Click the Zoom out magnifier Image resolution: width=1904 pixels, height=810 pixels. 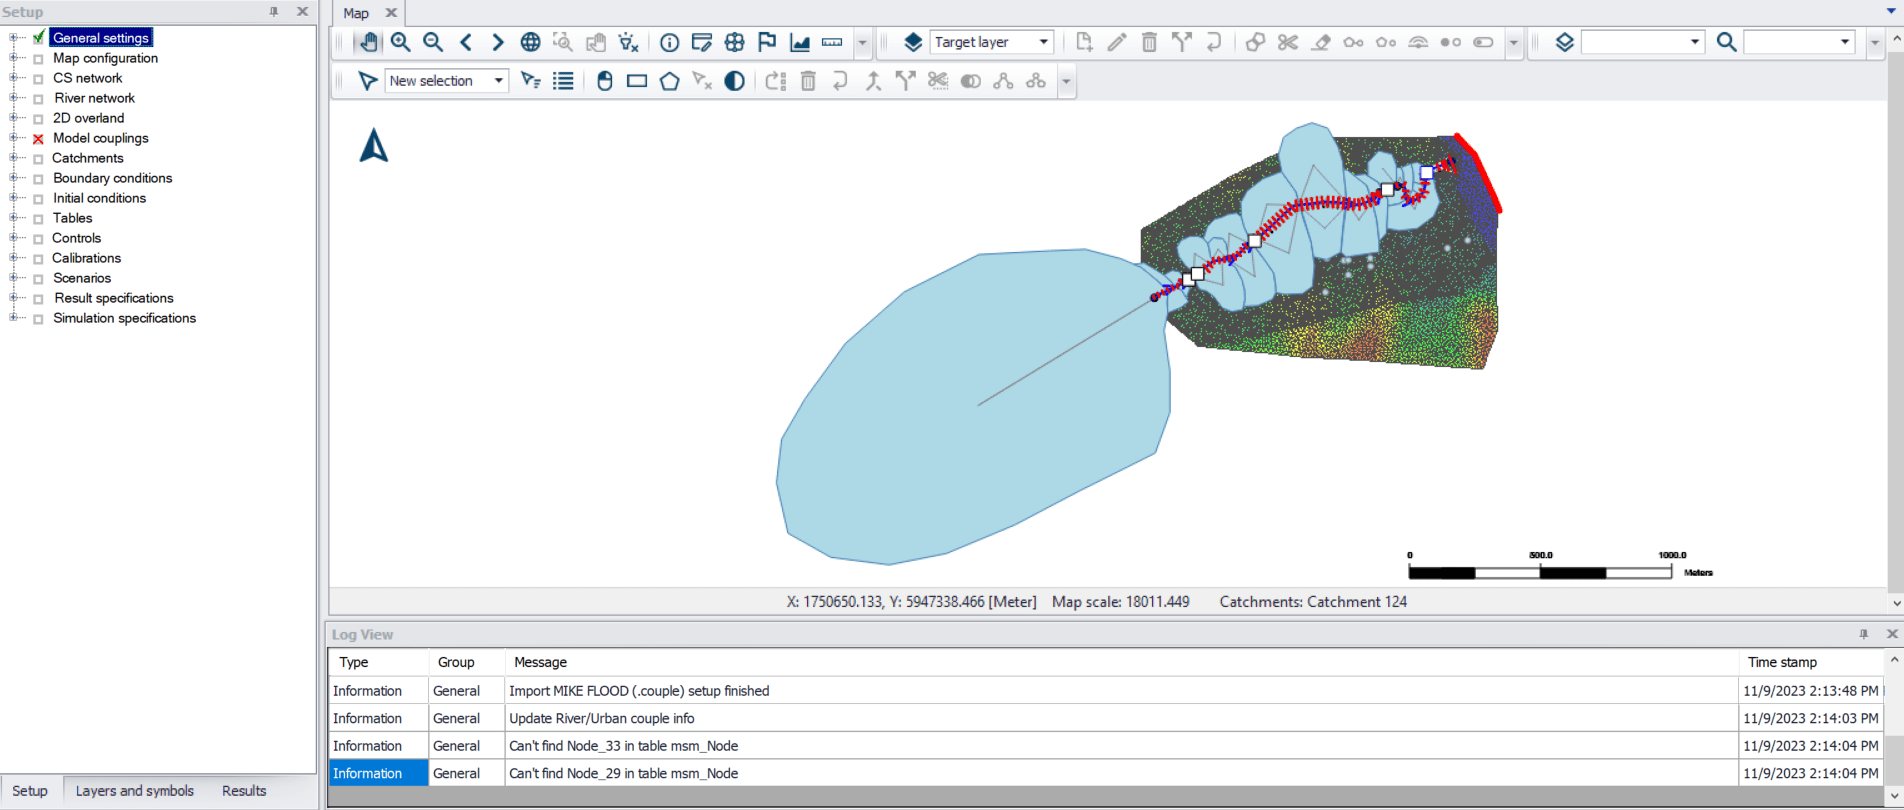(433, 42)
